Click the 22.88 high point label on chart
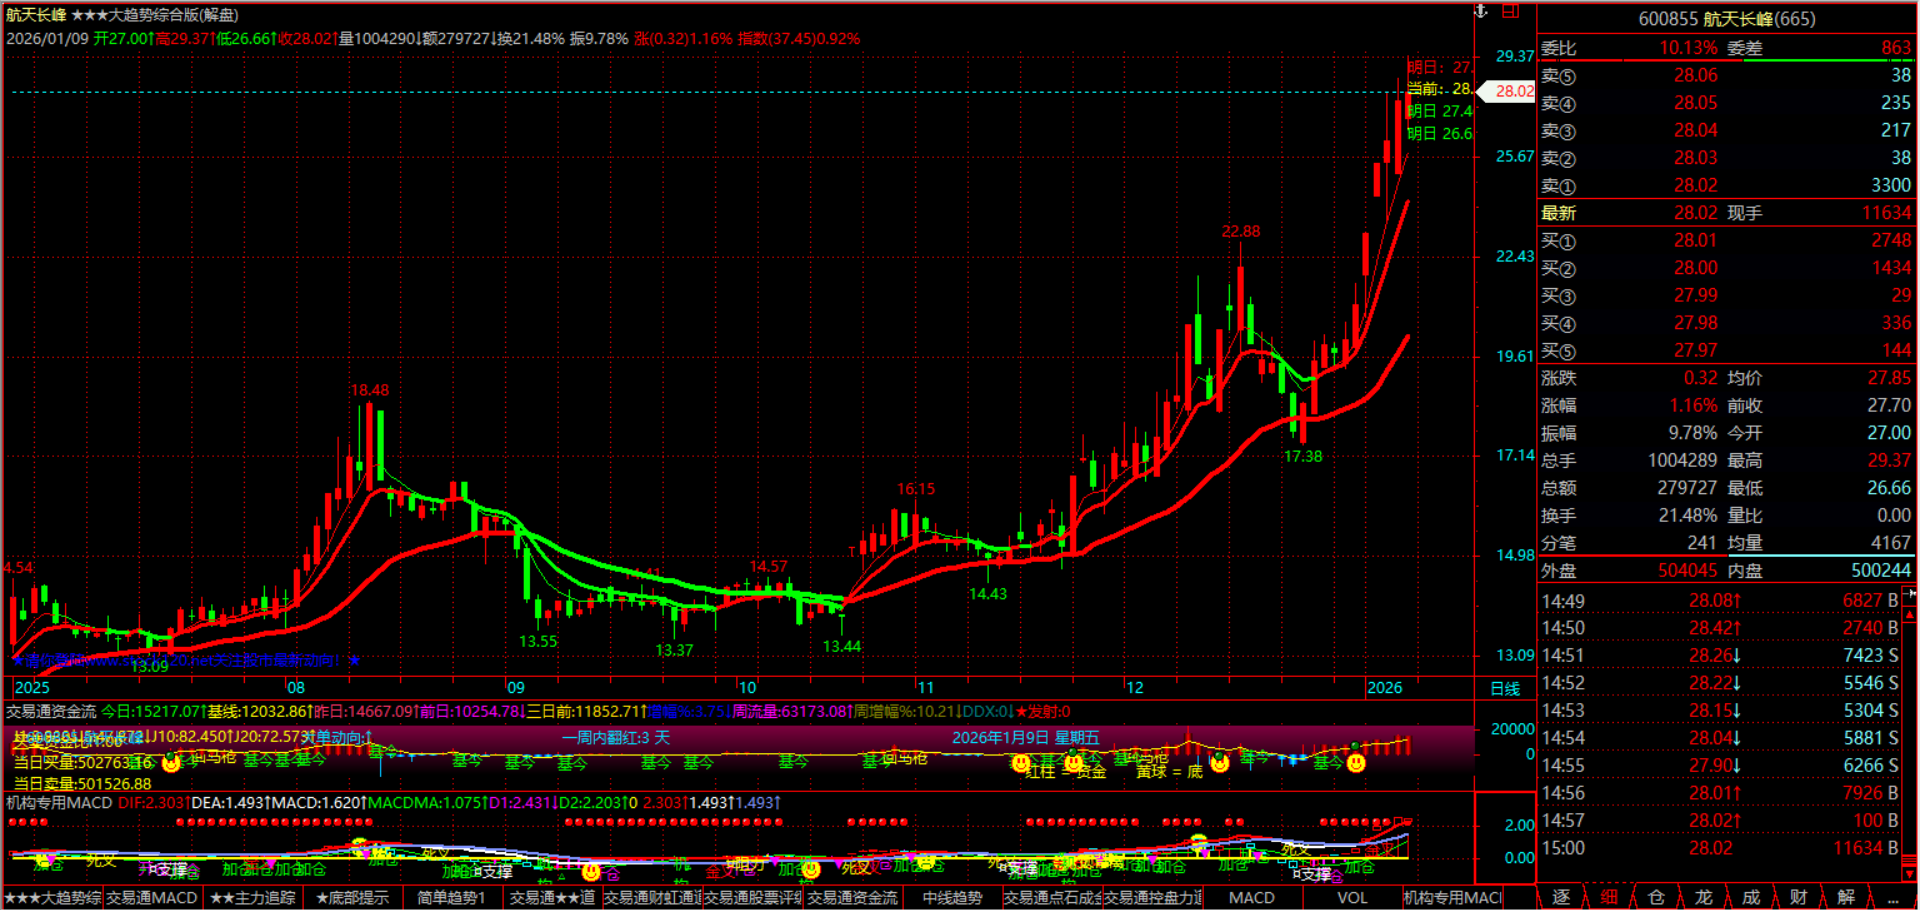The image size is (1920, 910). (1240, 231)
